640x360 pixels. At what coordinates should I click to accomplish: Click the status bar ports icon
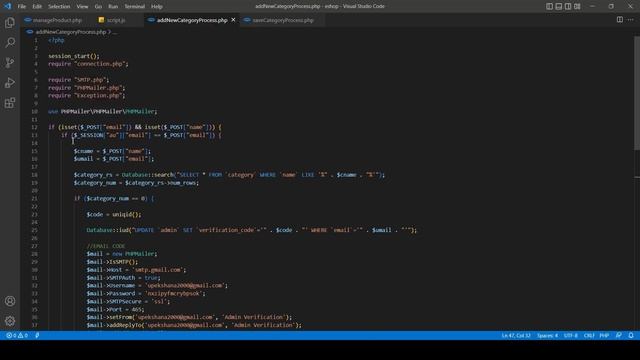pyautogui.click(x=37, y=336)
